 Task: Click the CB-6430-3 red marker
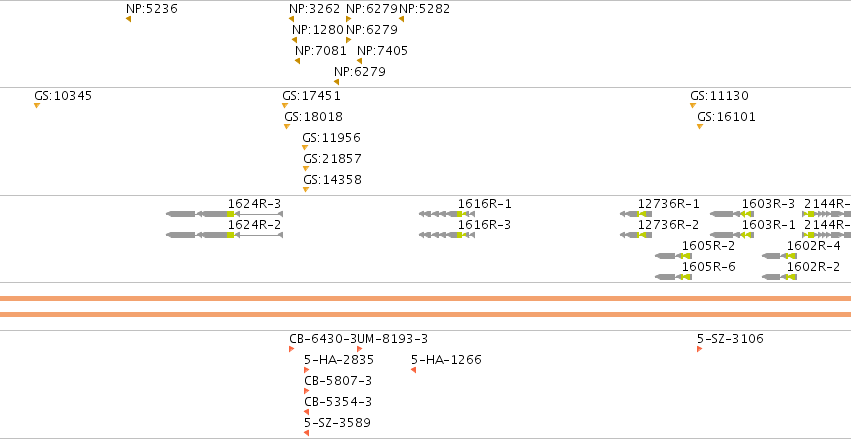point(291,349)
